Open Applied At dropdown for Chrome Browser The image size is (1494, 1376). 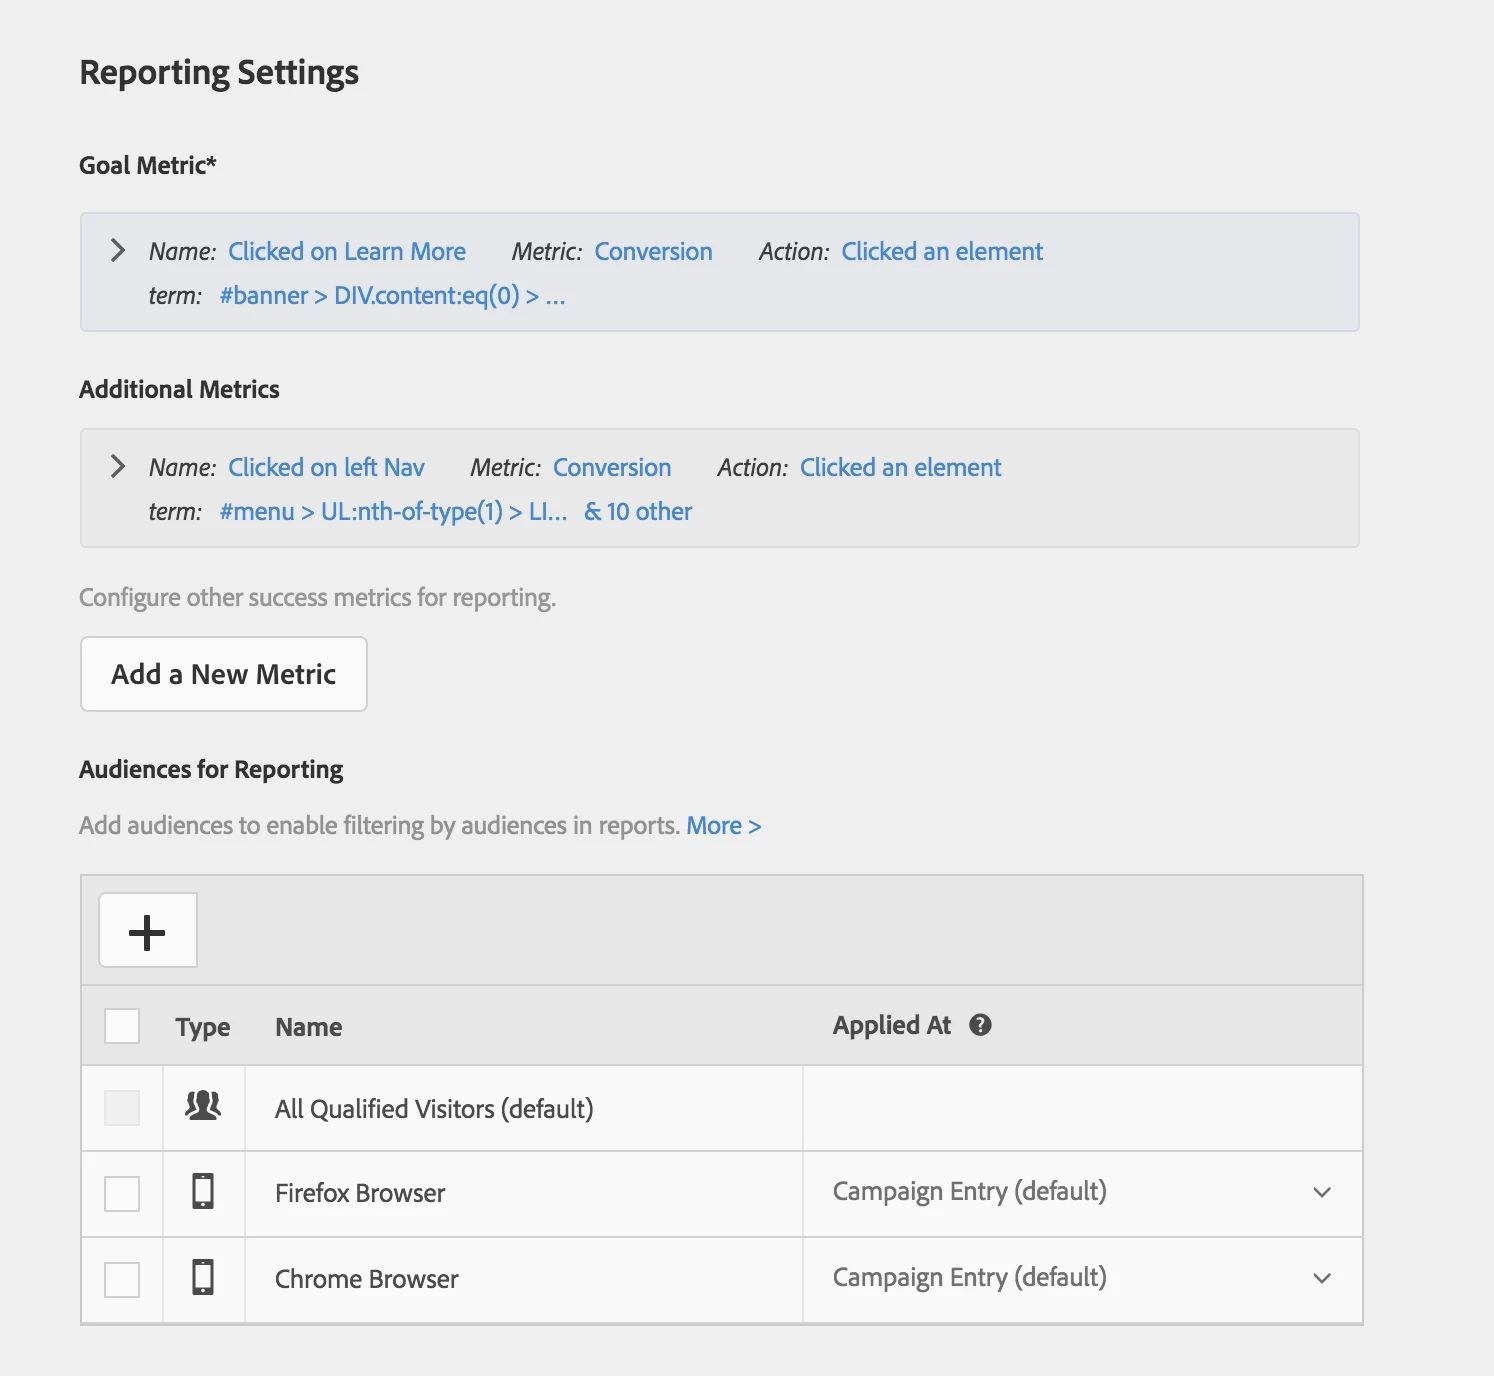pos(1321,1278)
